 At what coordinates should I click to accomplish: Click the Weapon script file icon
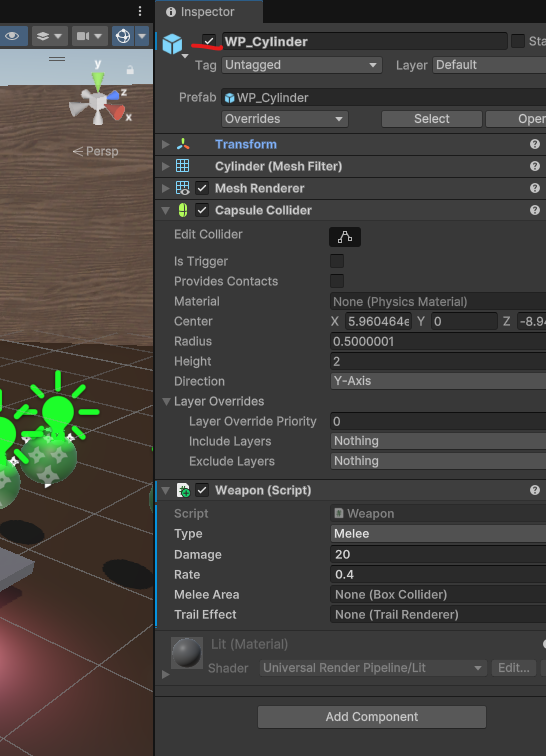coord(183,491)
